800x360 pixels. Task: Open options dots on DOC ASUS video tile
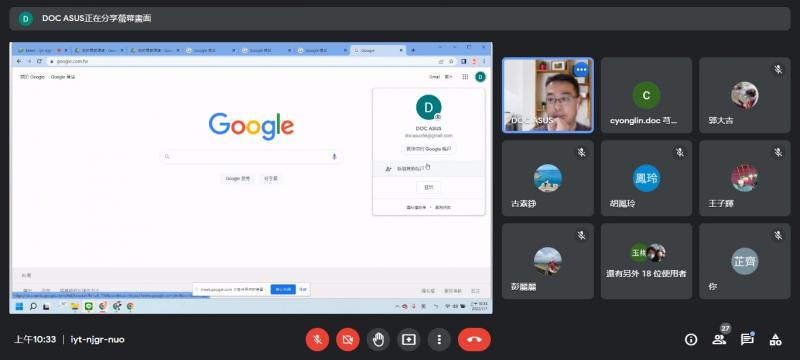pyautogui.click(x=581, y=69)
